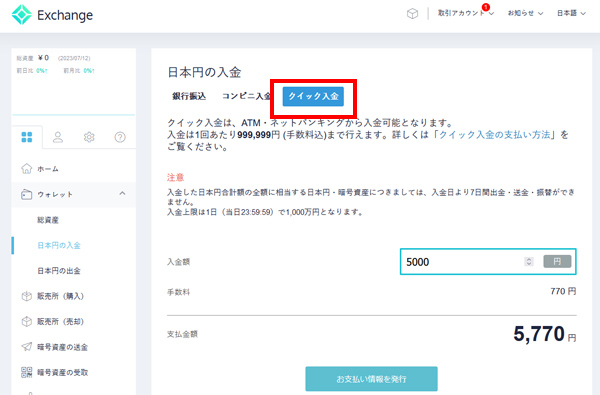Click the 販売所（購入） box icon
This screenshot has width=600, height=395.
tap(26, 296)
